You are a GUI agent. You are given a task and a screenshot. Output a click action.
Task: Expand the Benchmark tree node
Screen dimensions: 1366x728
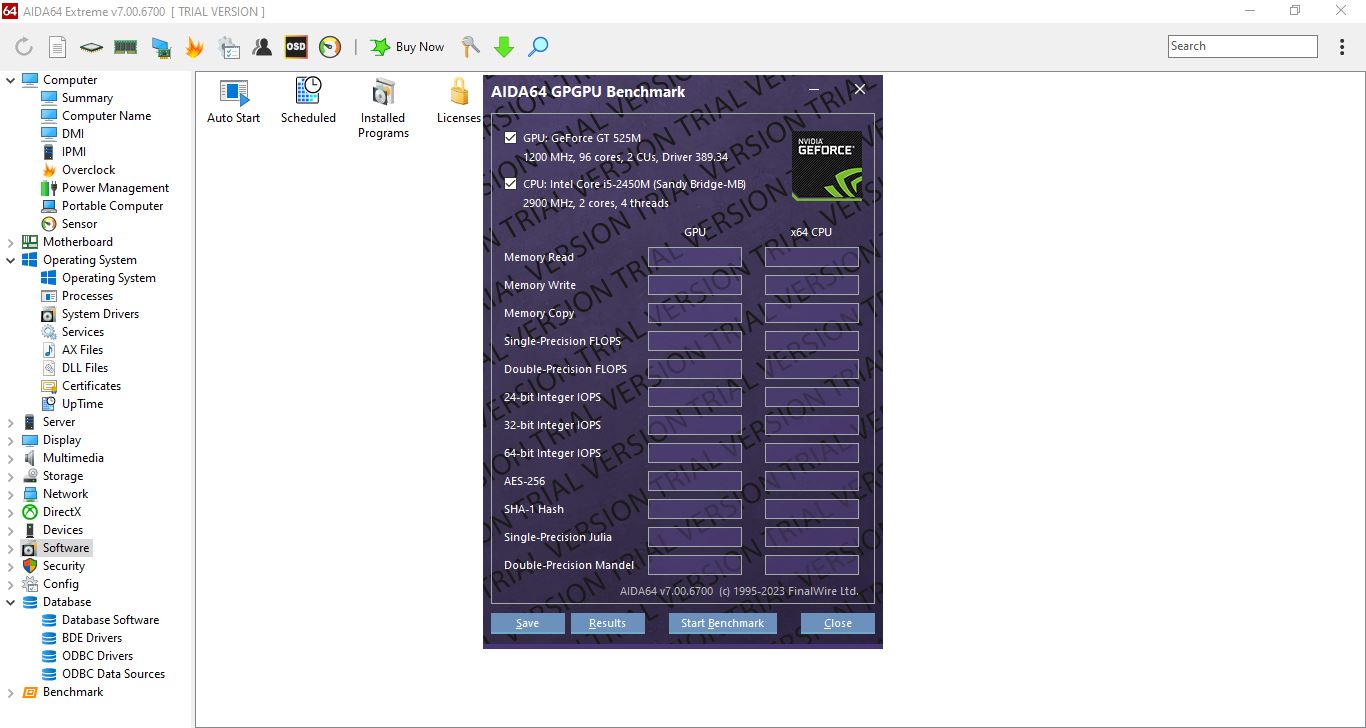[x=11, y=692]
